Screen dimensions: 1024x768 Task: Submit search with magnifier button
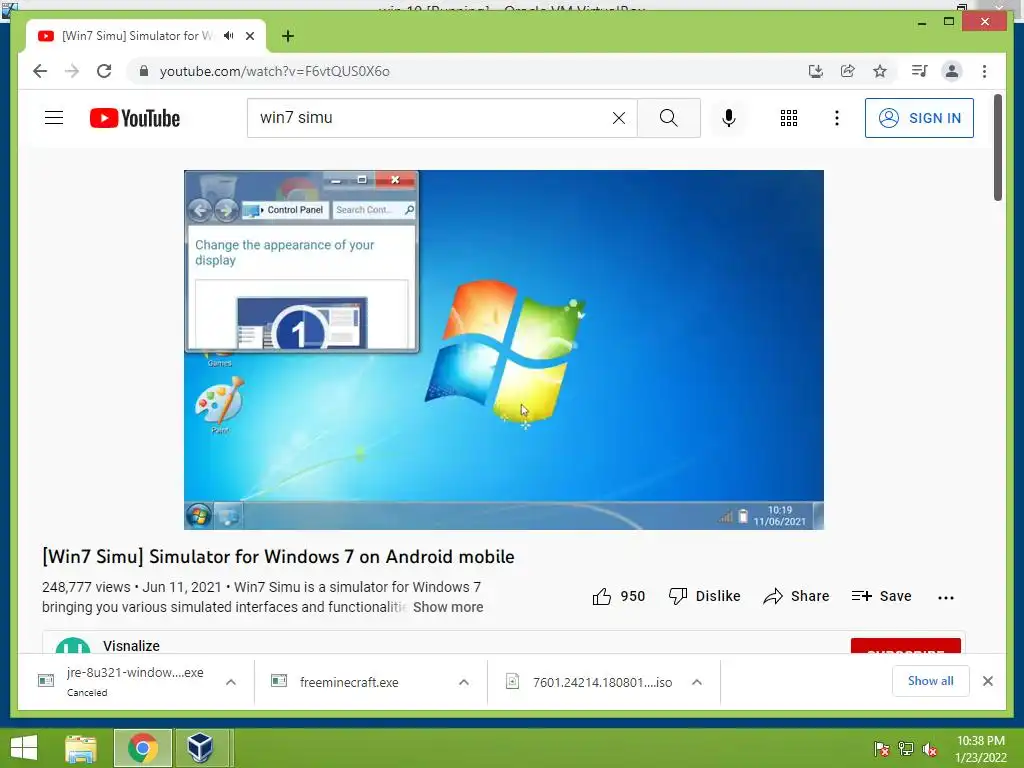tap(669, 118)
